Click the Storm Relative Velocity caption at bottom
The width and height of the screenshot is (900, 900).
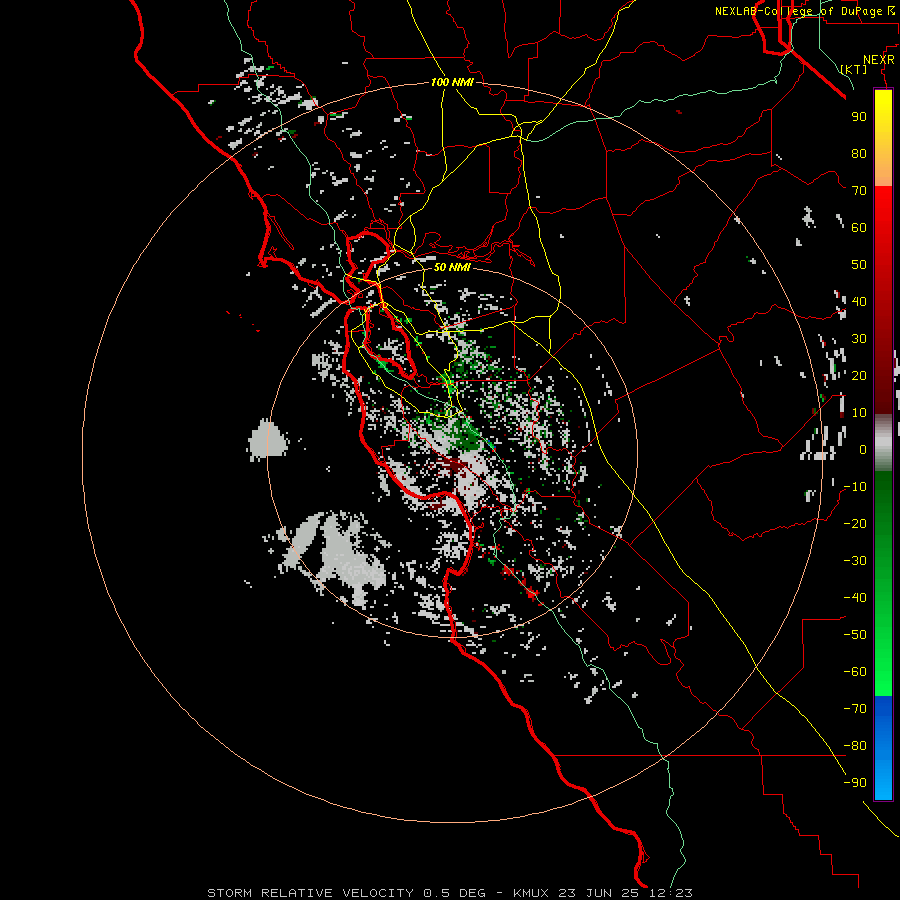pyautogui.click(x=449, y=893)
